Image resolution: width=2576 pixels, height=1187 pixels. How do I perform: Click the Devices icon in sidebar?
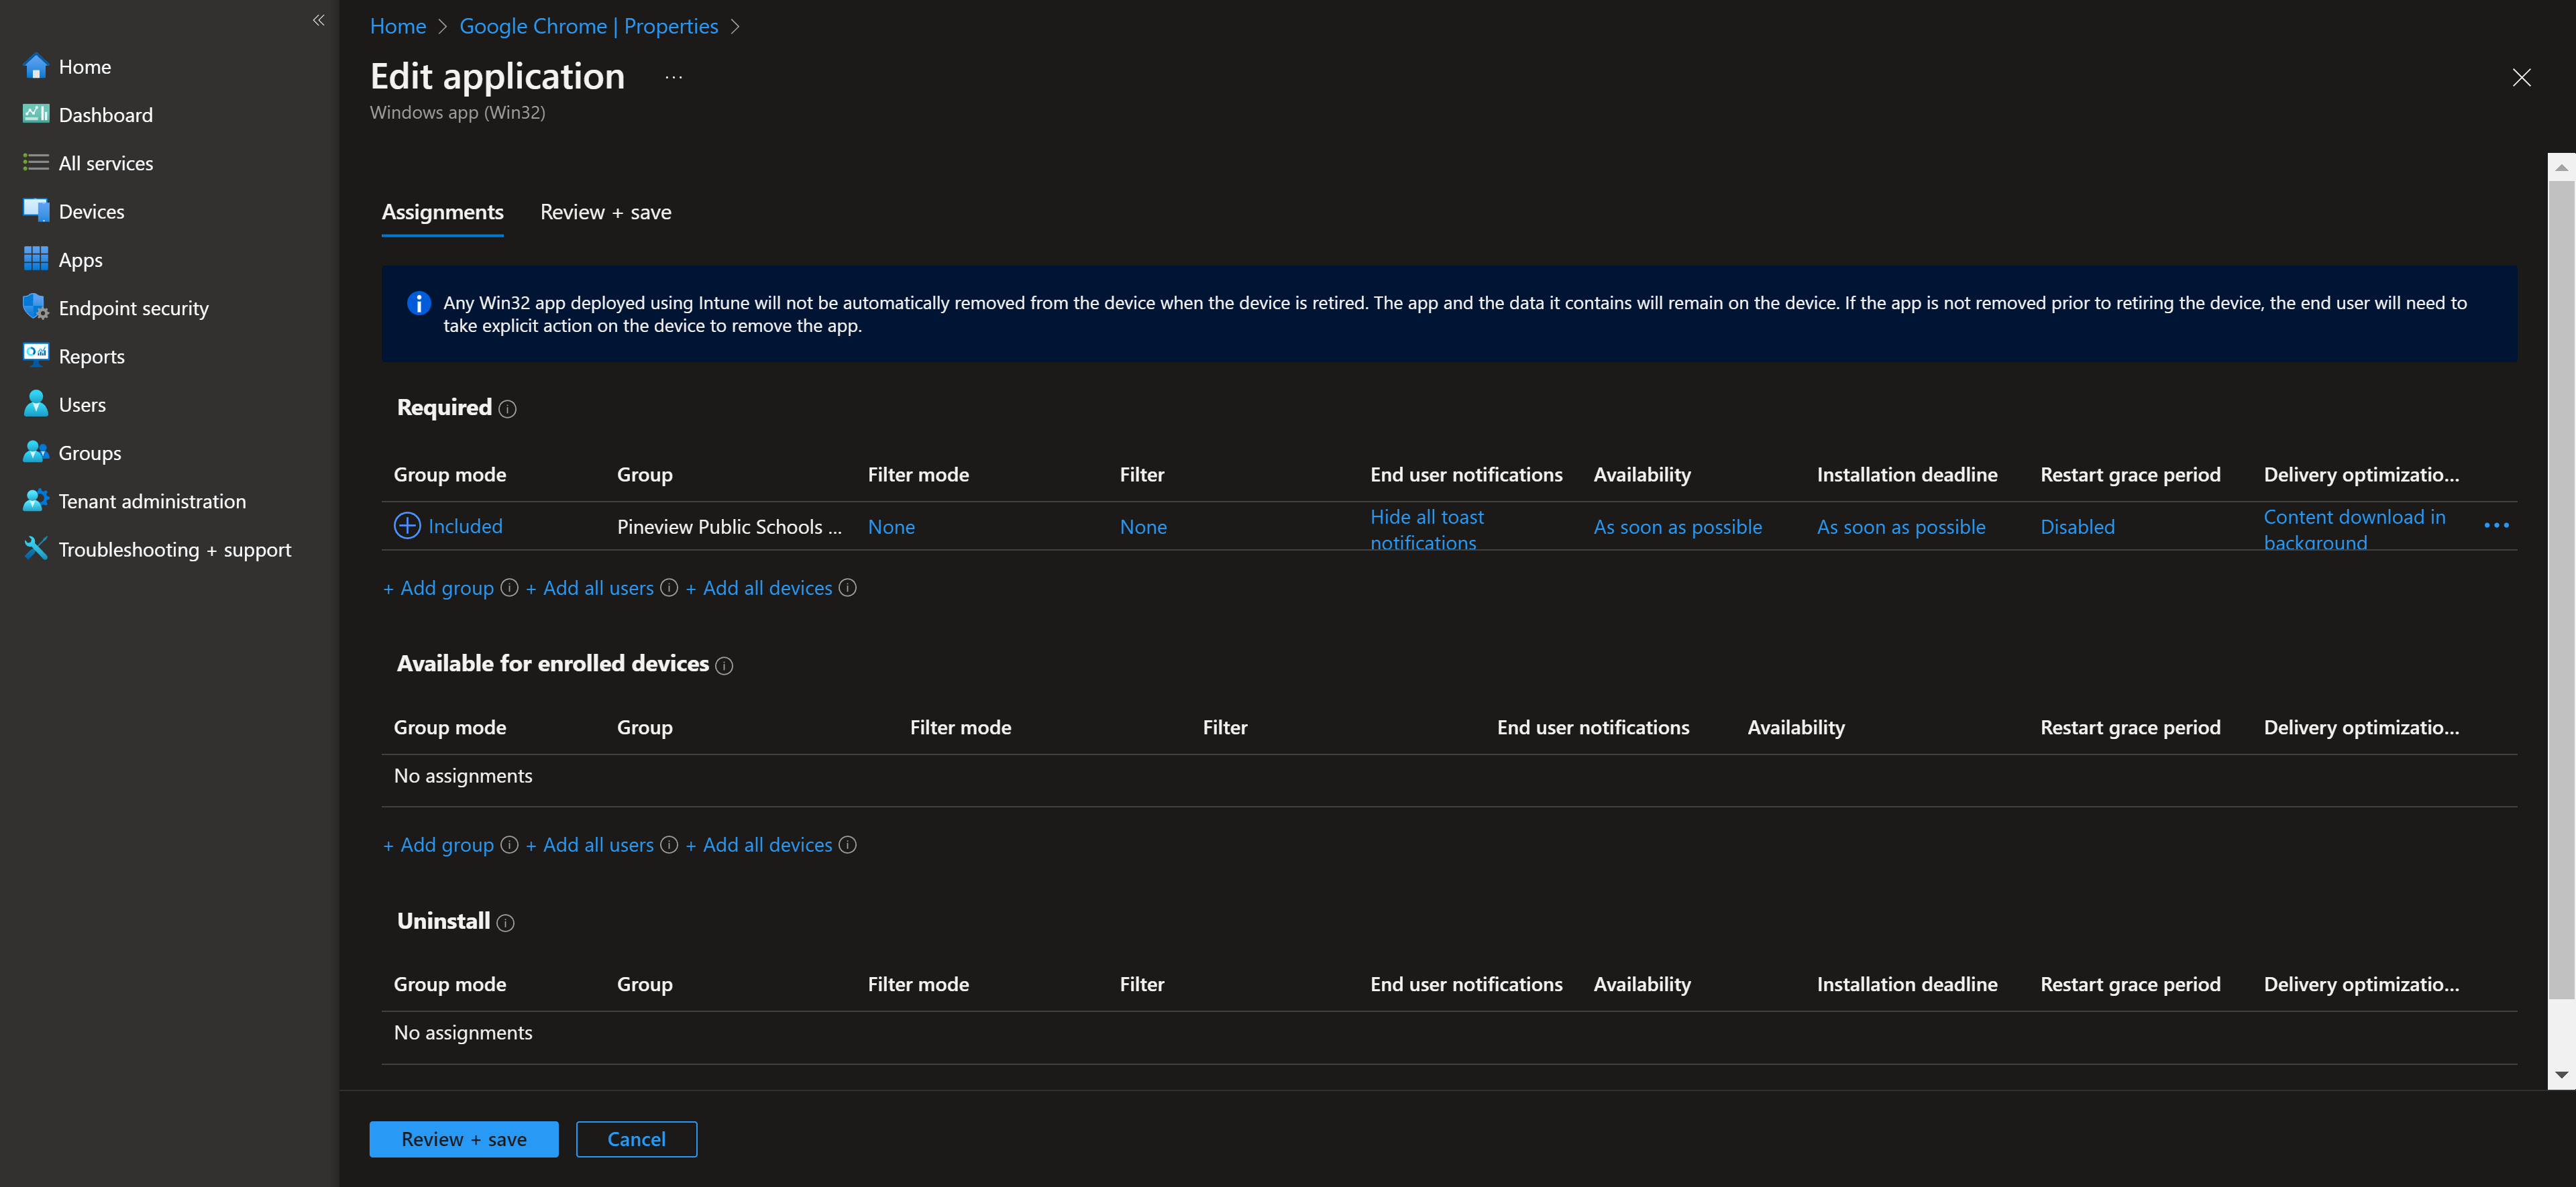pyautogui.click(x=36, y=210)
